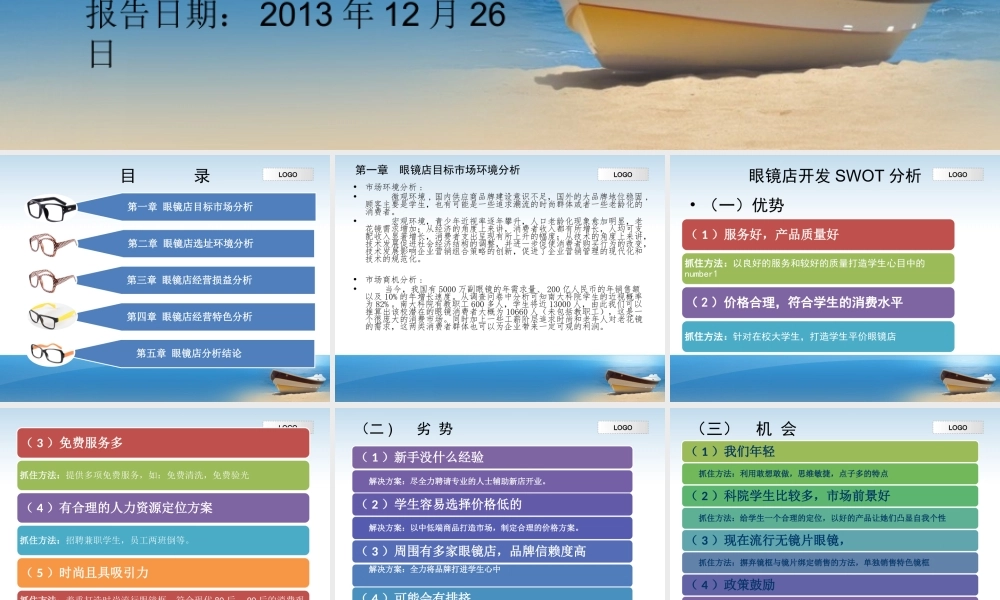Click the orange banner （5）时尚且具吸引力
The width and height of the screenshot is (1000, 600).
click(163, 573)
